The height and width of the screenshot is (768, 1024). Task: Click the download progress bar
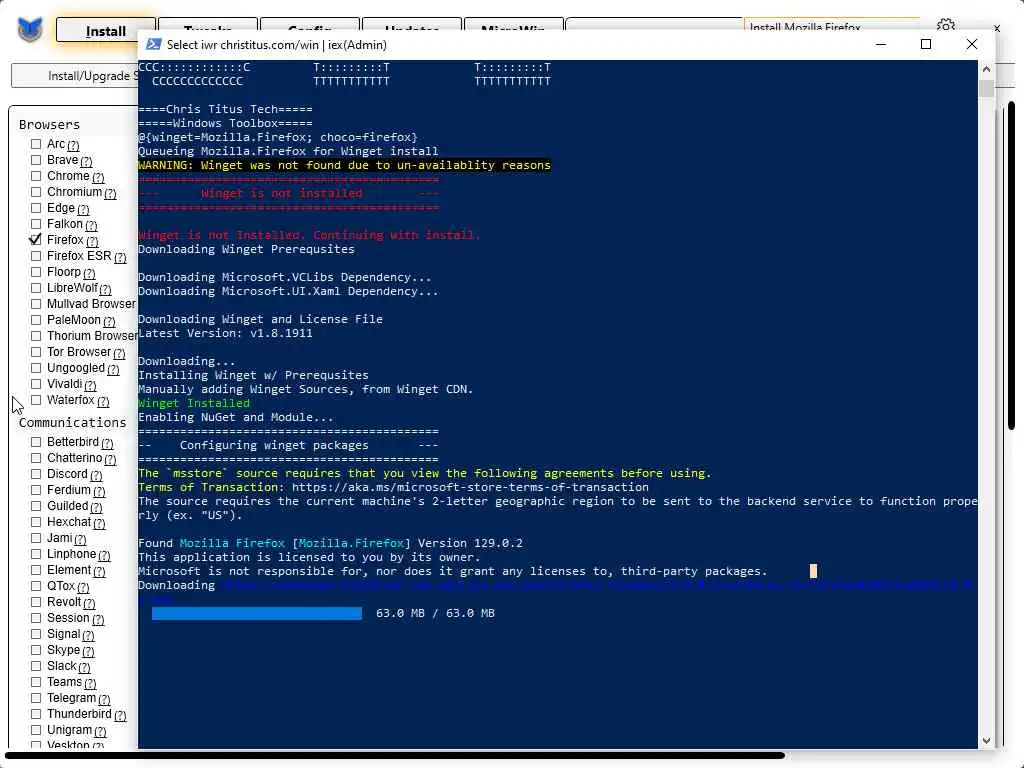click(257, 613)
